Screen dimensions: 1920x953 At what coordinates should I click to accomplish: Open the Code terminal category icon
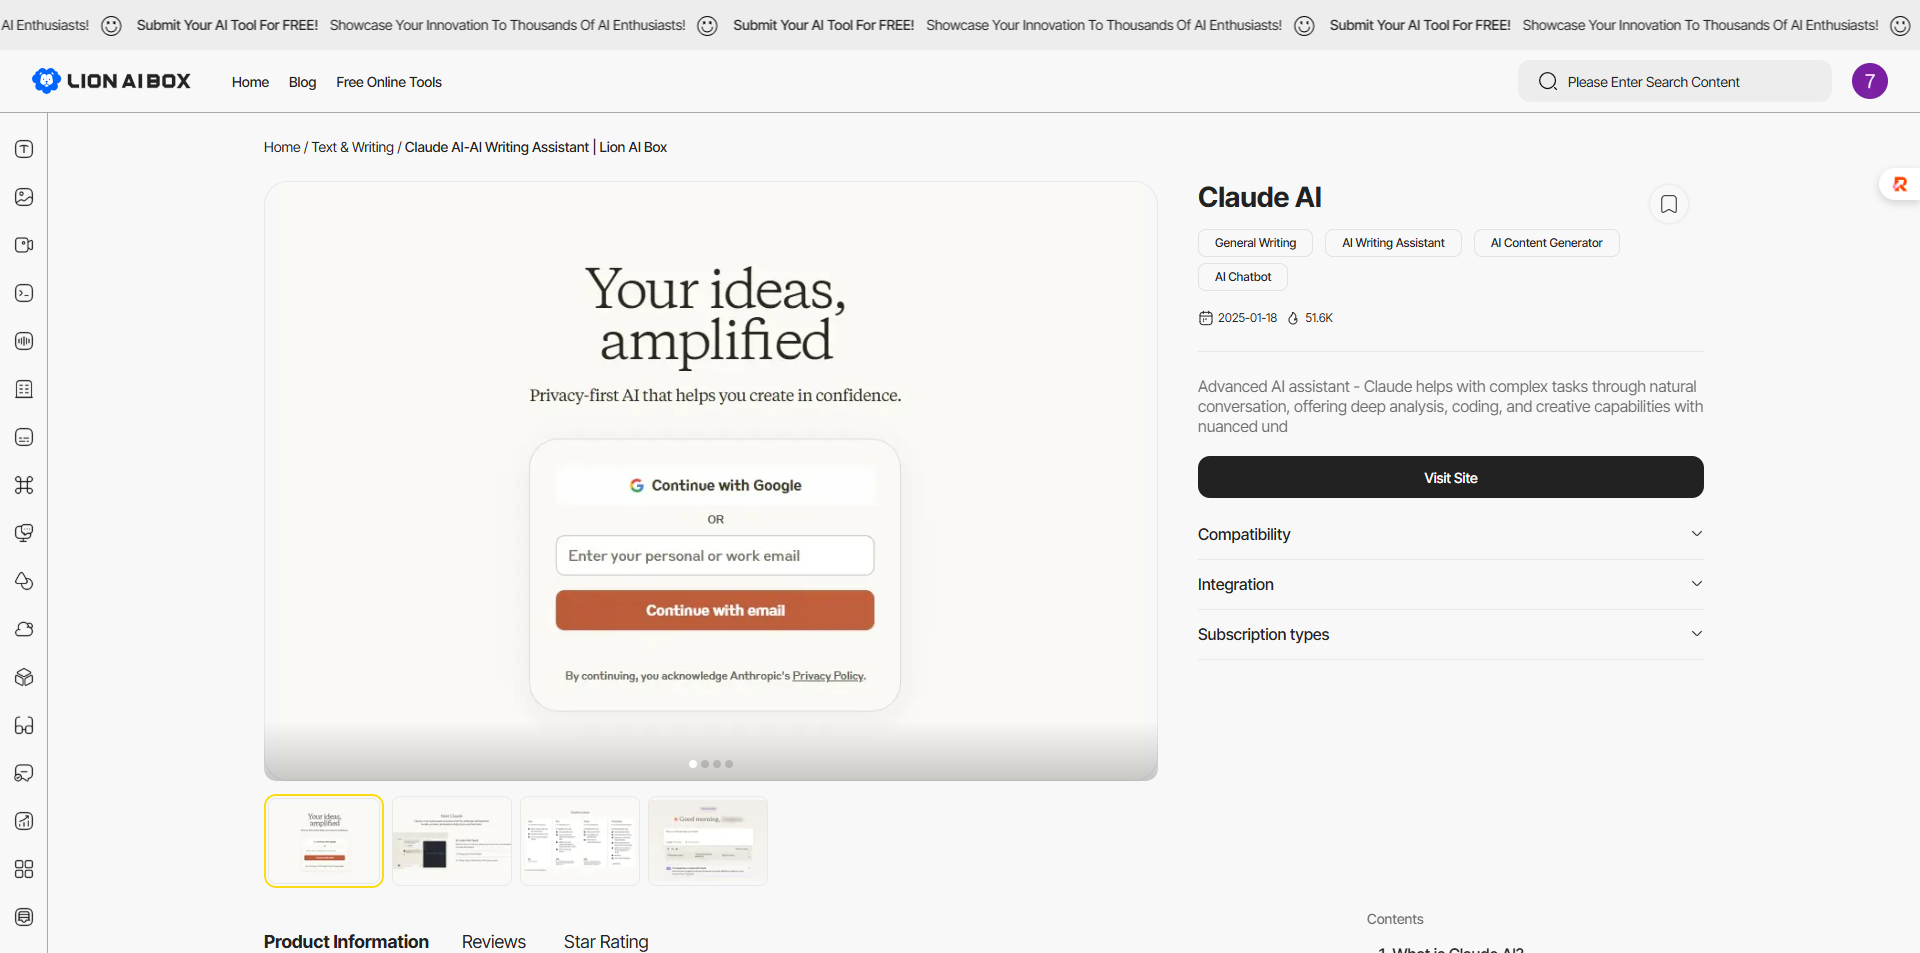[24, 293]
